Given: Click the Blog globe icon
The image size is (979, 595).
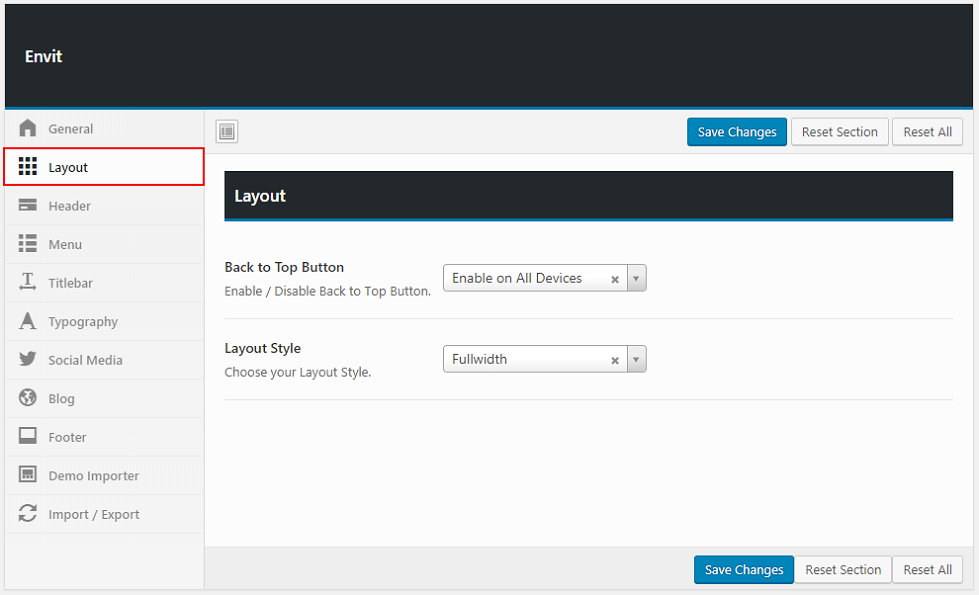Looking at the screenshot, I should pos(28,399).
